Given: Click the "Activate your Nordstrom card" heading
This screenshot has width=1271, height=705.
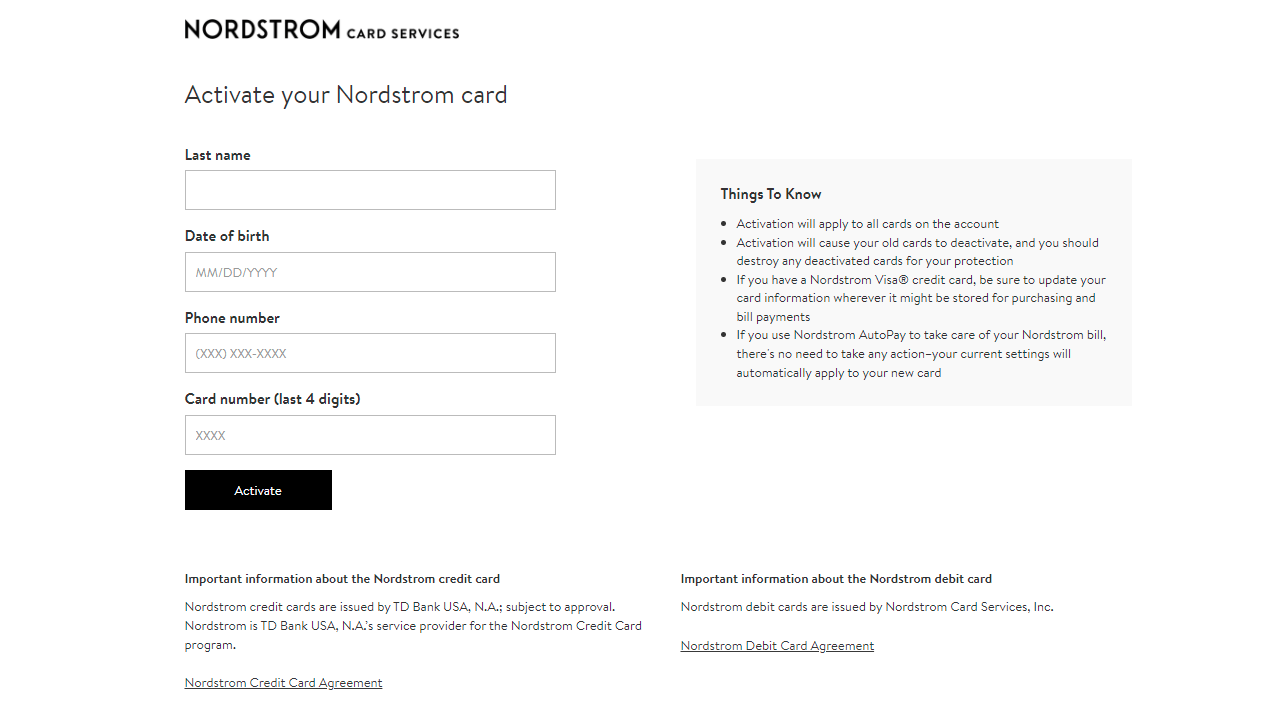Looking at the screenshot, I should click(x=346, y=95).
